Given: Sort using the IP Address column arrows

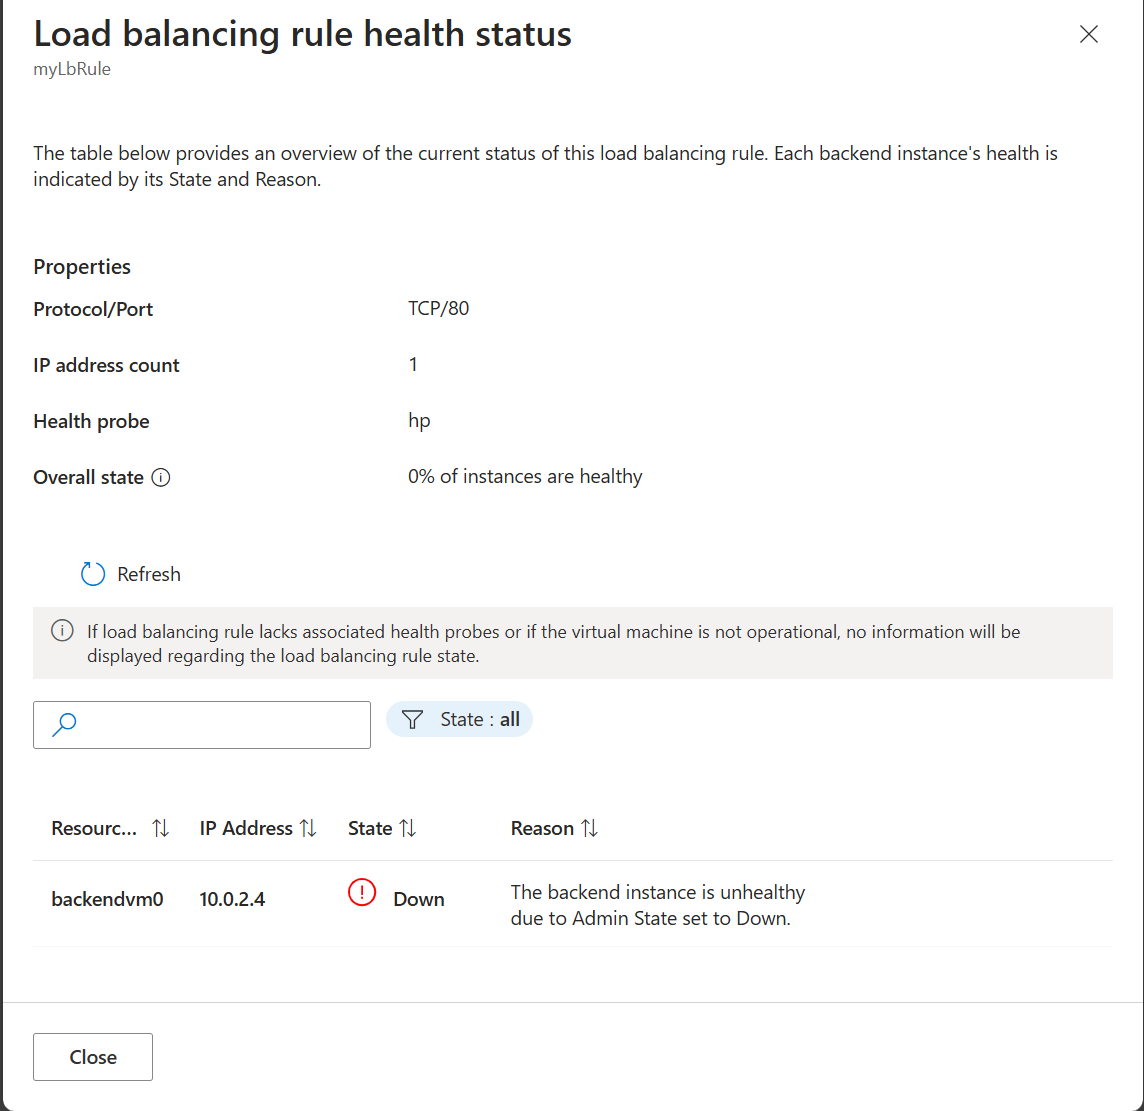Looking at the screenshot, I should pyautogui.click(x=308, y=829).
